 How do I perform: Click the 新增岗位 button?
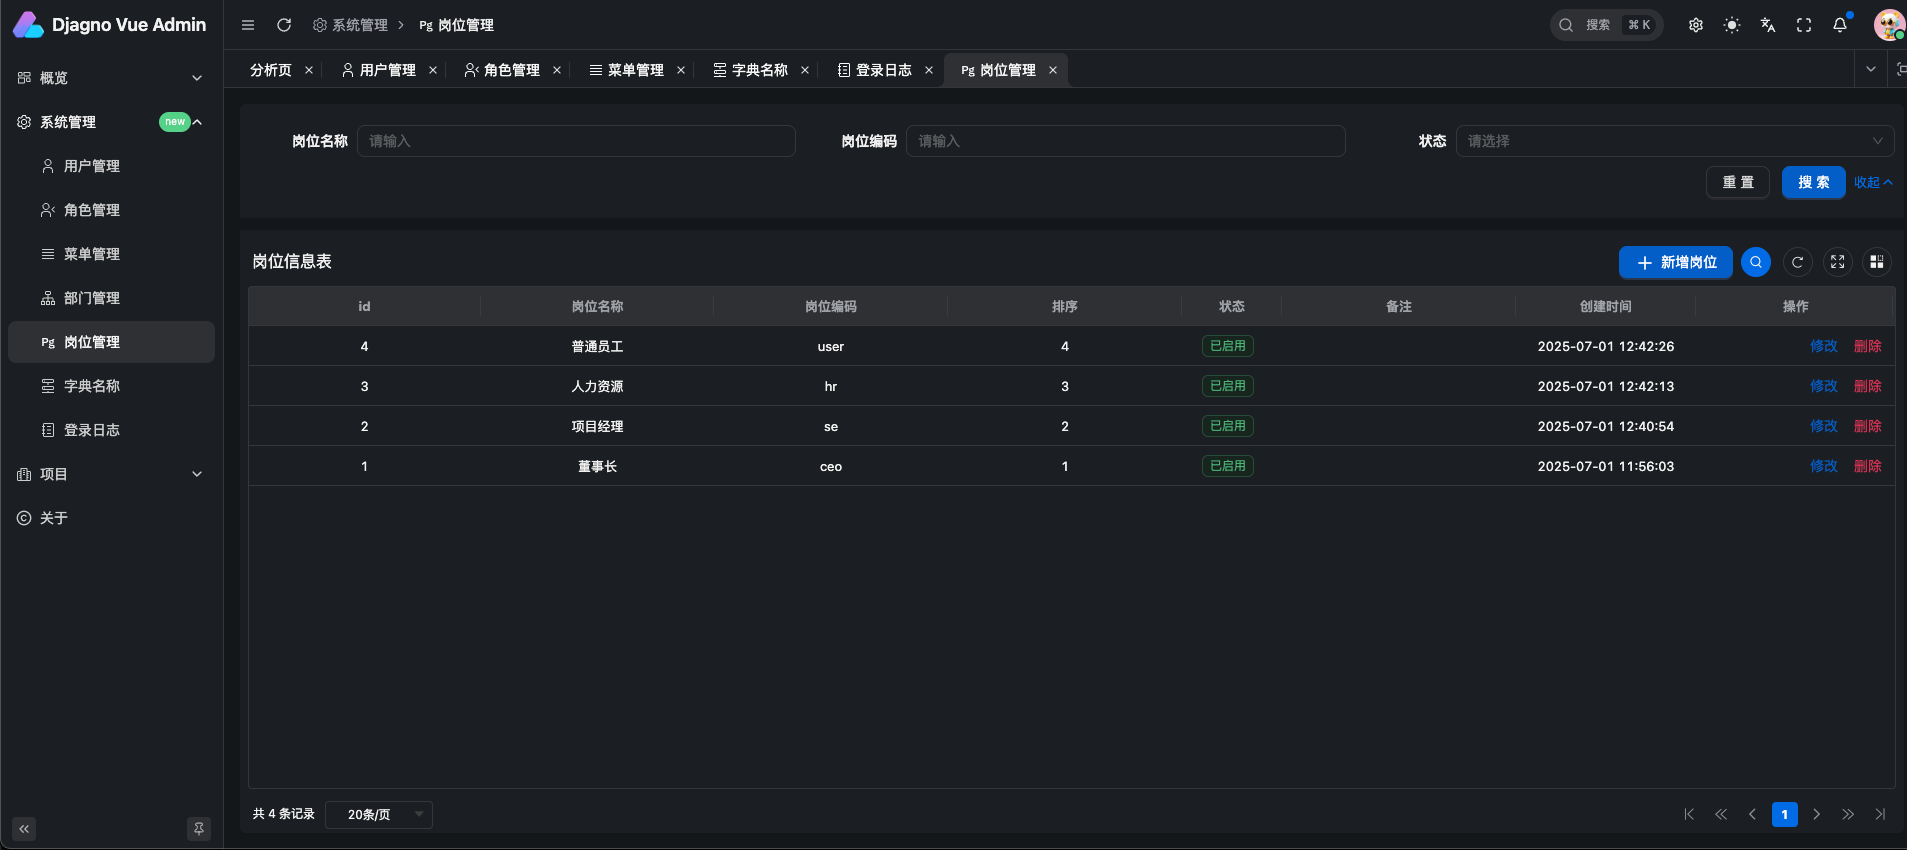[x=1676, y=262]
